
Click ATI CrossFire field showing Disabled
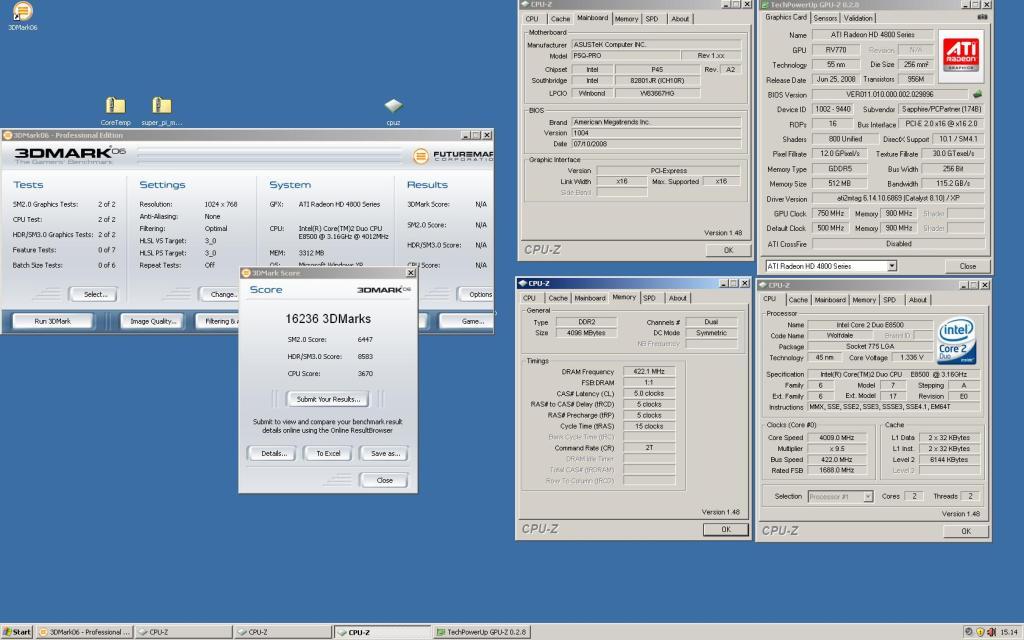coord(898,244)
